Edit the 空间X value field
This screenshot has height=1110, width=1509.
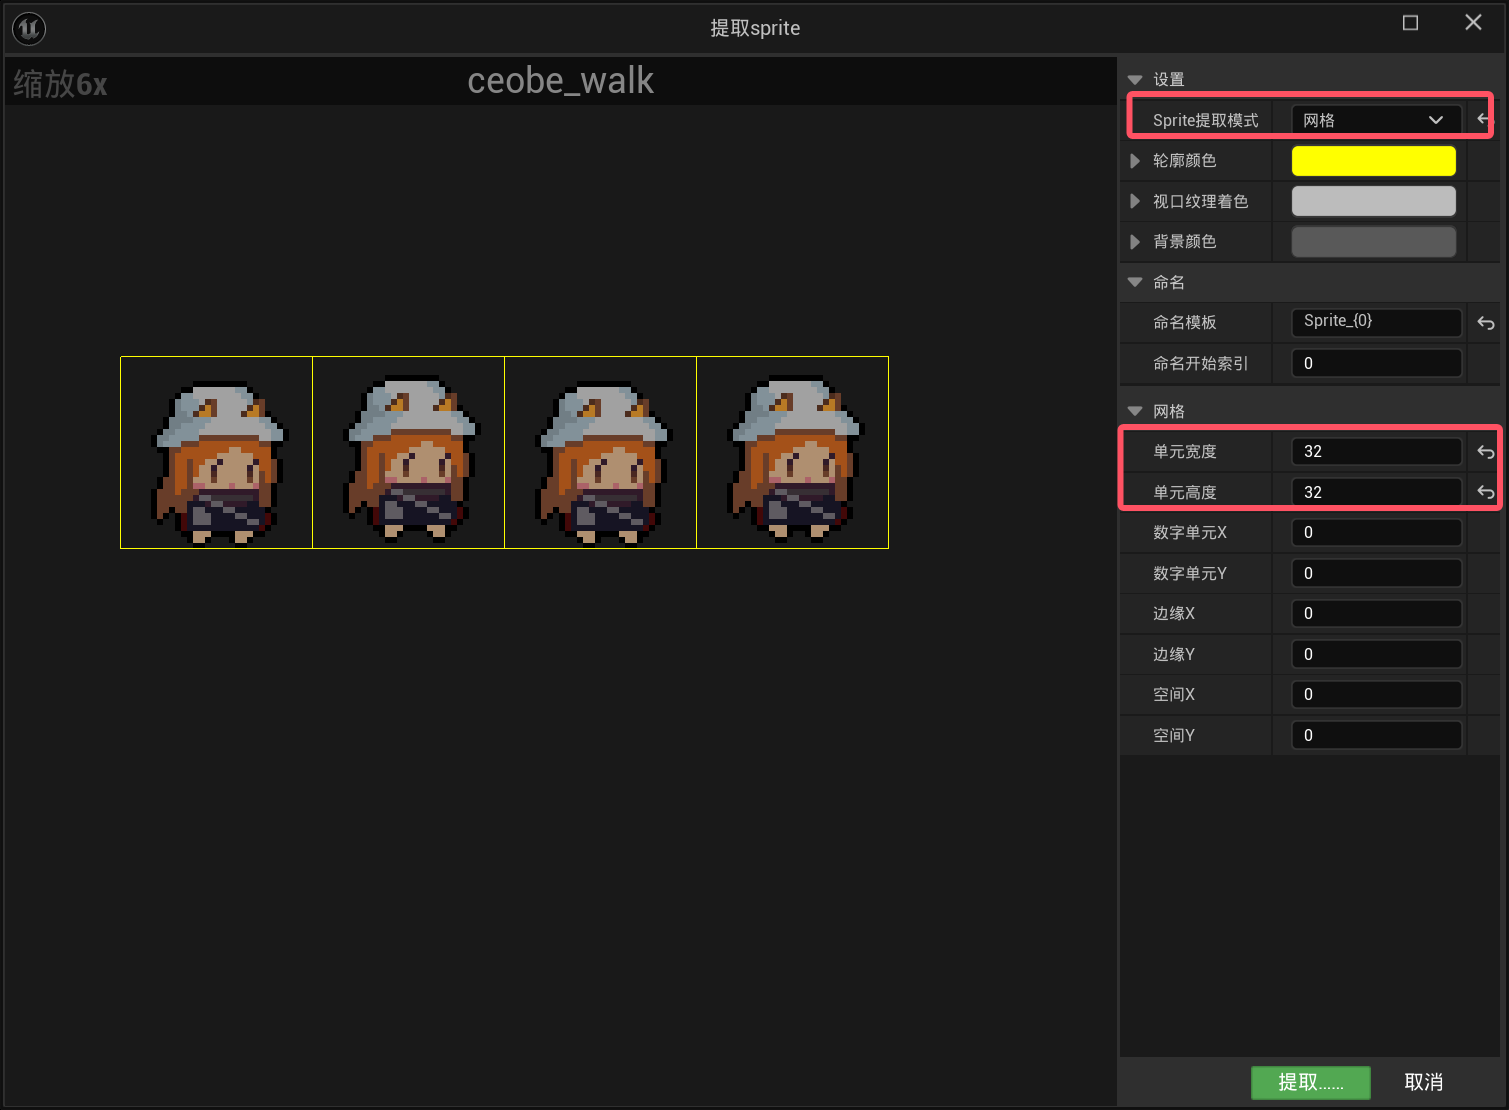[x=1376, y=694]
